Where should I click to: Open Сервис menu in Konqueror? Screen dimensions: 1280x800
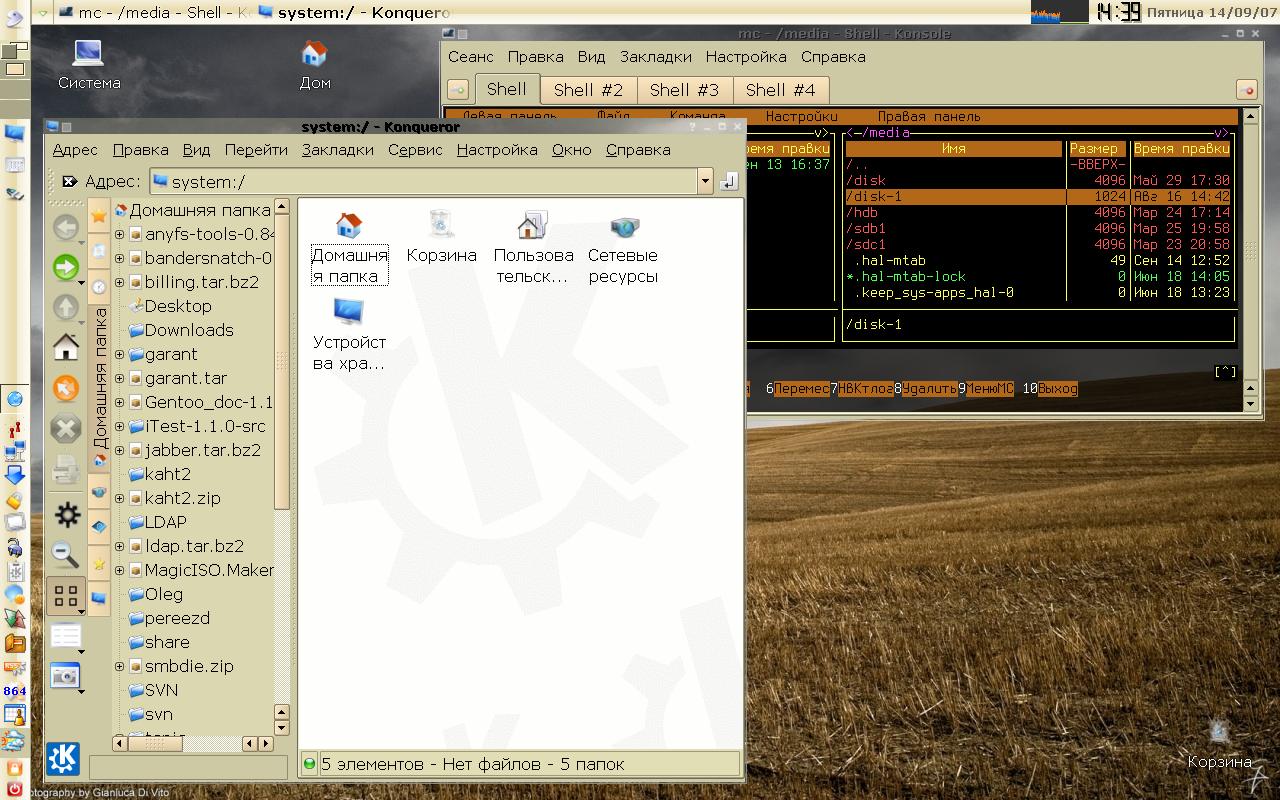tap(415, 150)
